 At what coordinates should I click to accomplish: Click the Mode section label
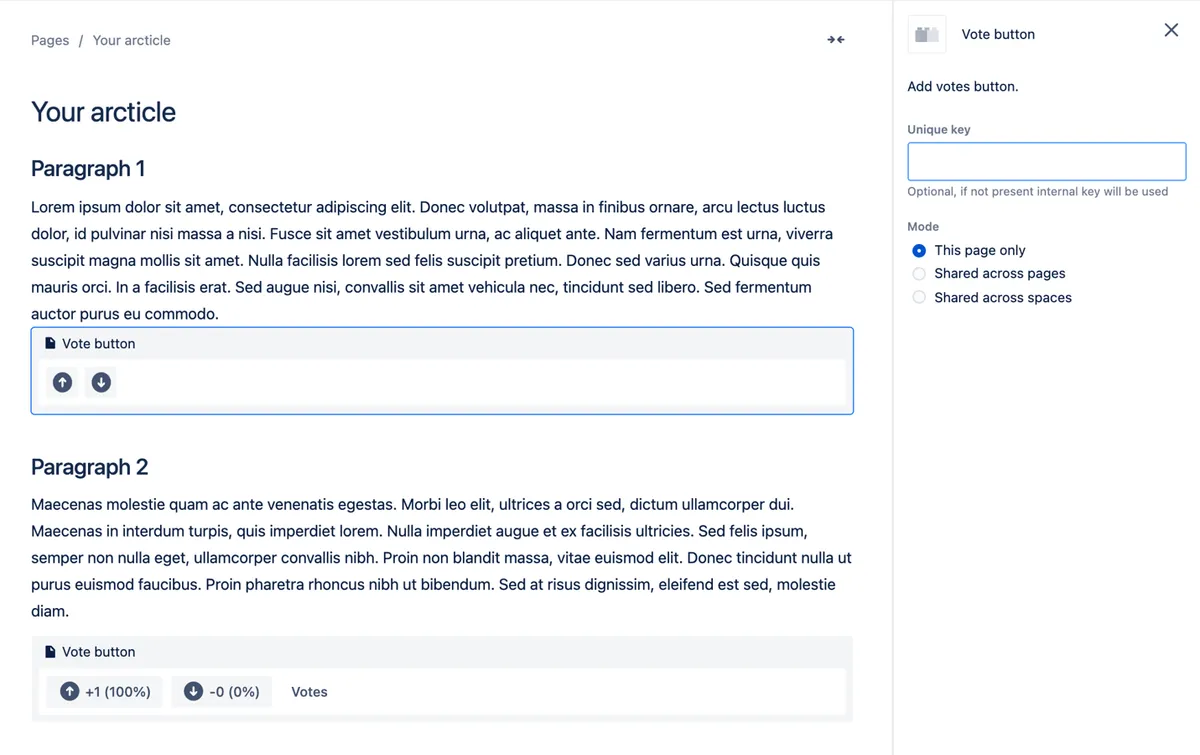[923, 226]
